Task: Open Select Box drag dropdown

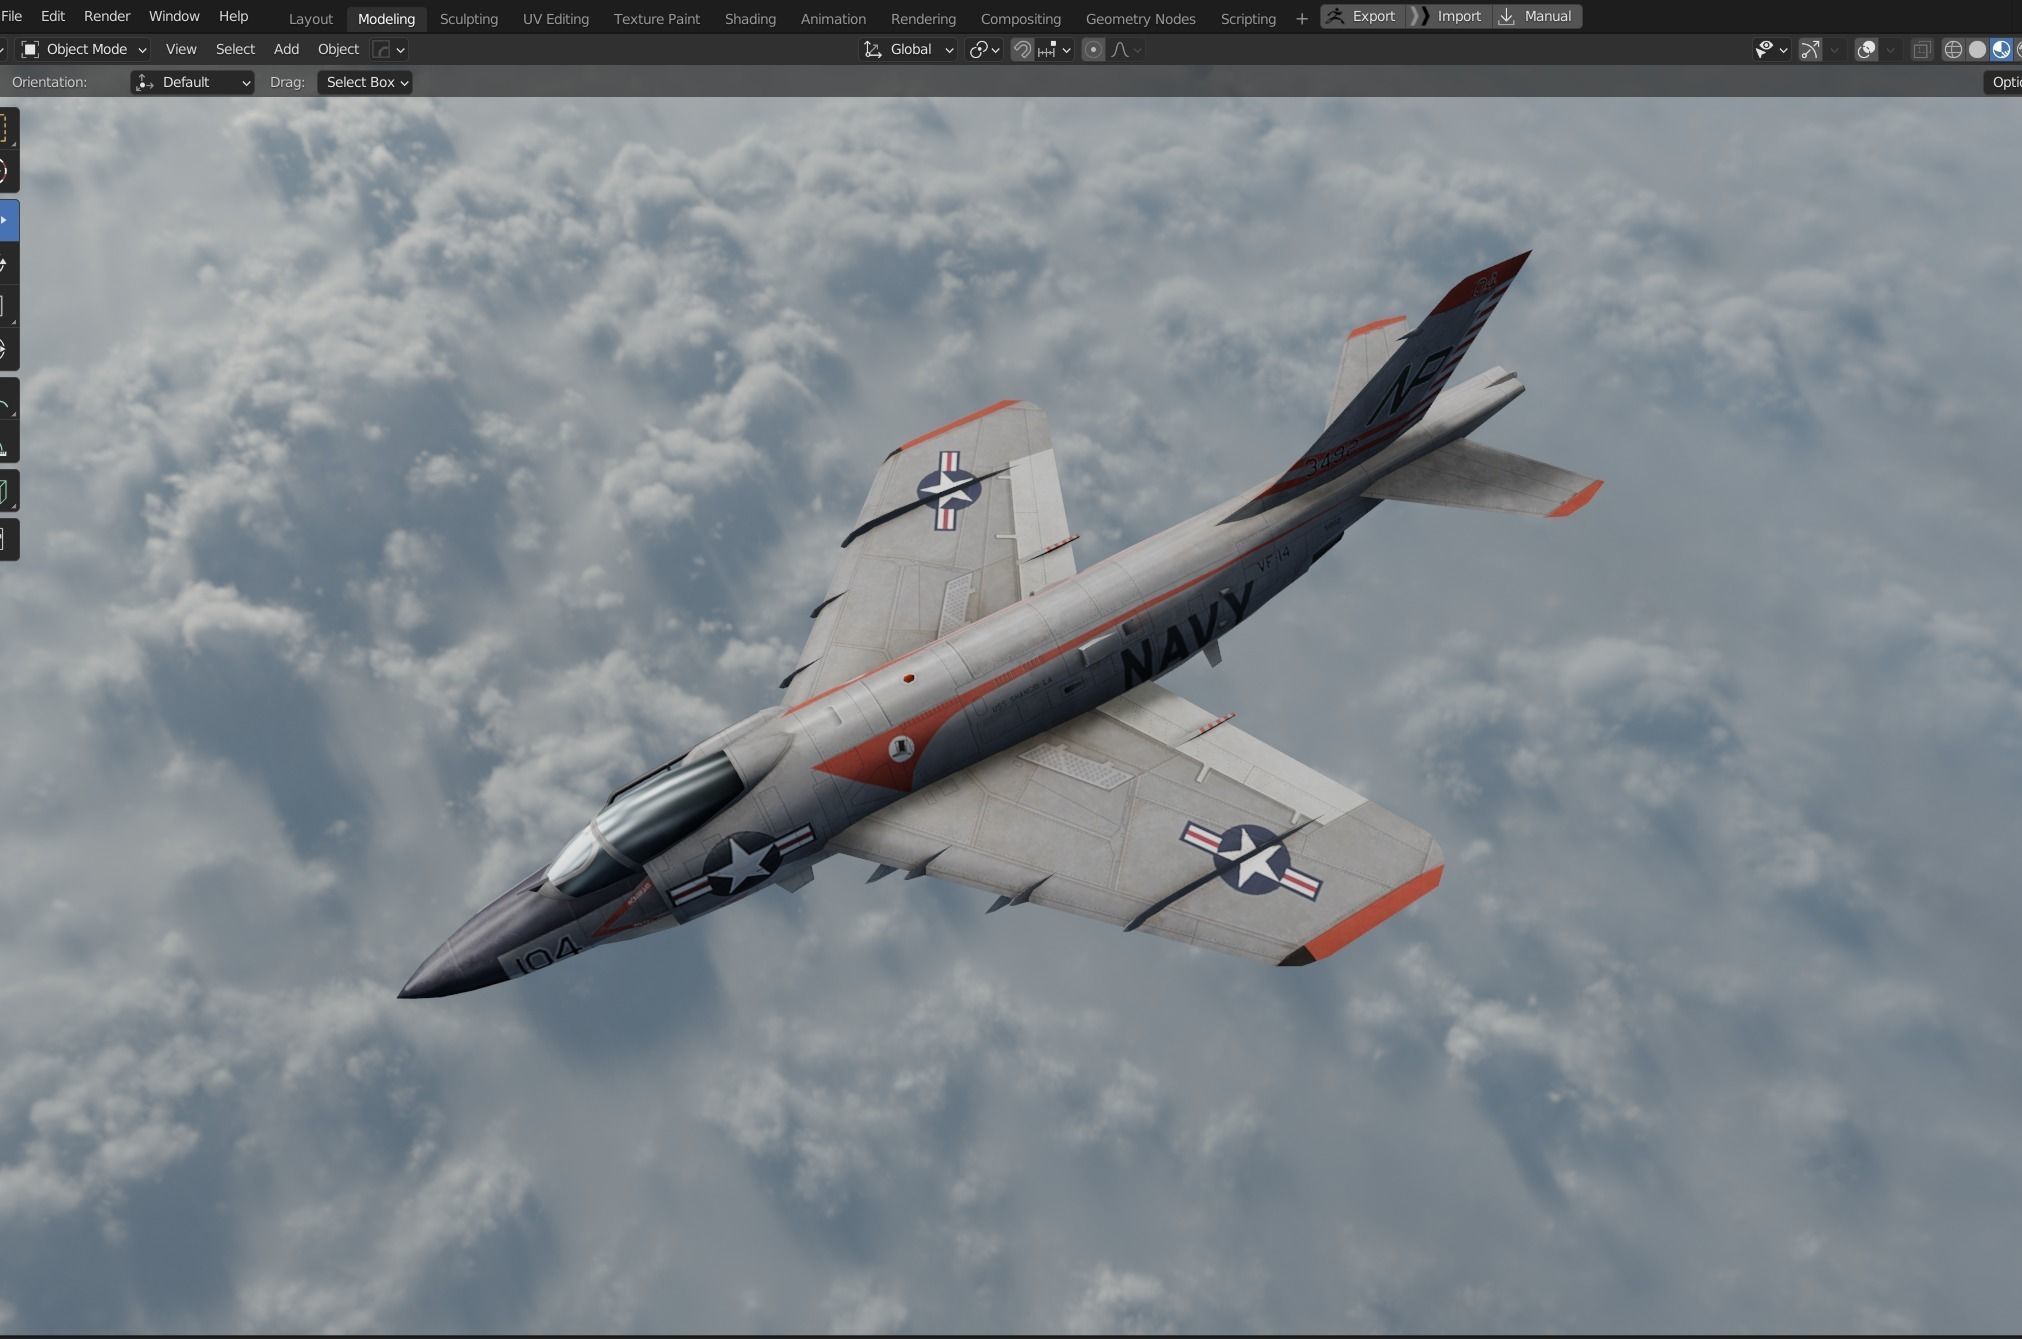Action: coord(365,82)
